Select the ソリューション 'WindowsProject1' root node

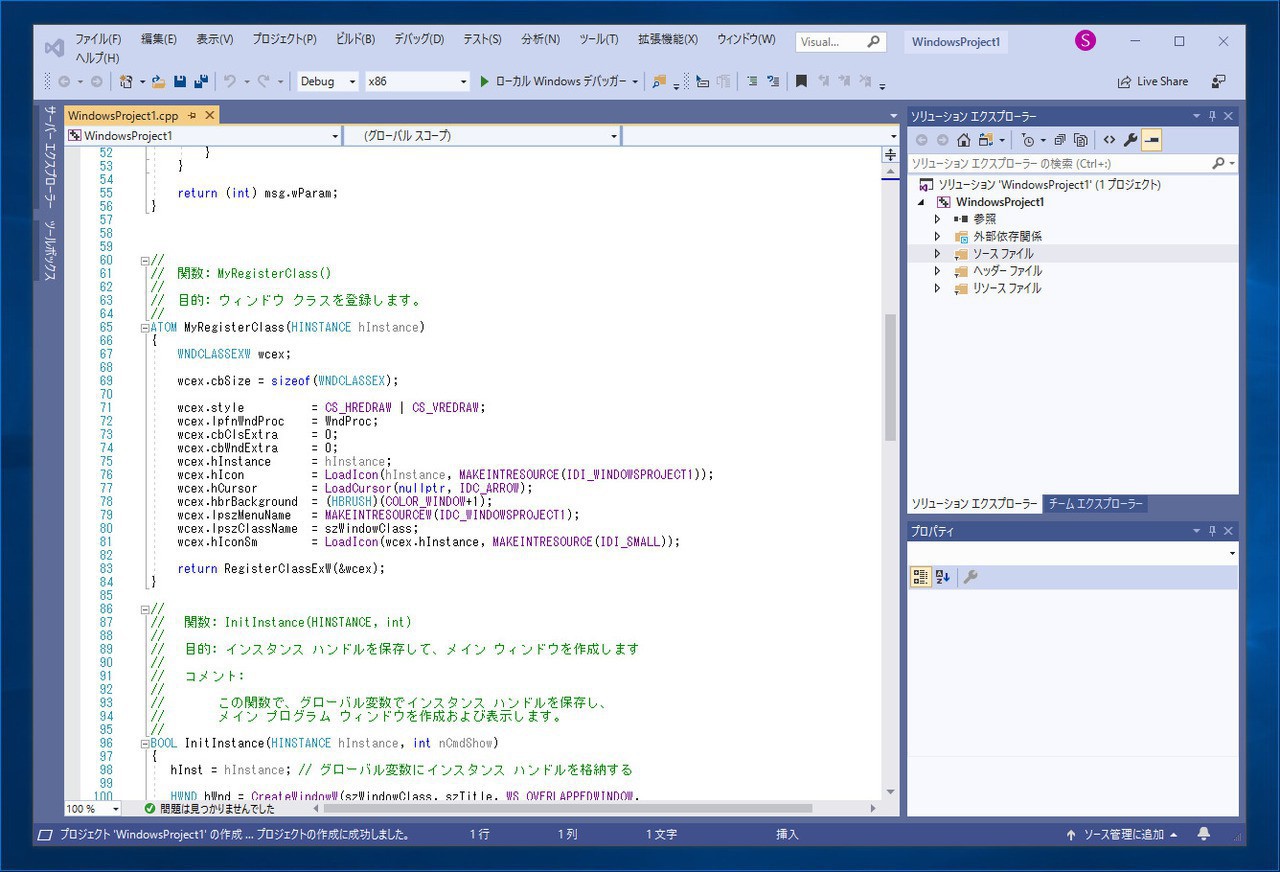point(1038,185)
